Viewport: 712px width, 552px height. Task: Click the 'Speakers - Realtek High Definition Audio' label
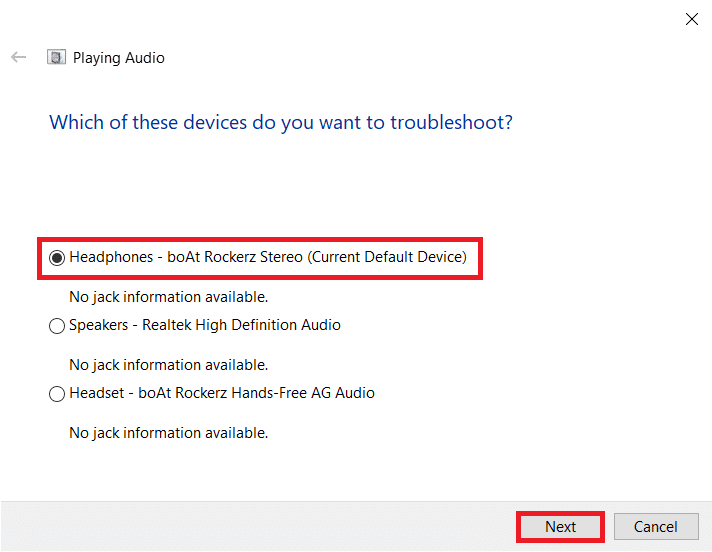(204, 325)
